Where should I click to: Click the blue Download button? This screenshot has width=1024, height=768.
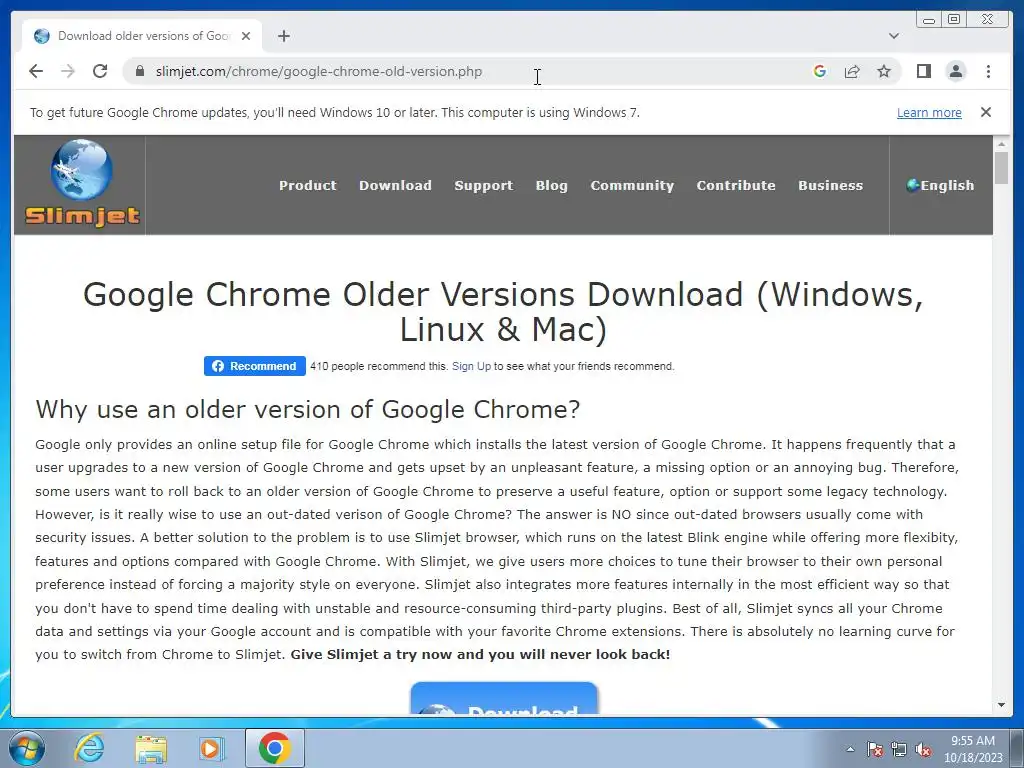point(504,698)
